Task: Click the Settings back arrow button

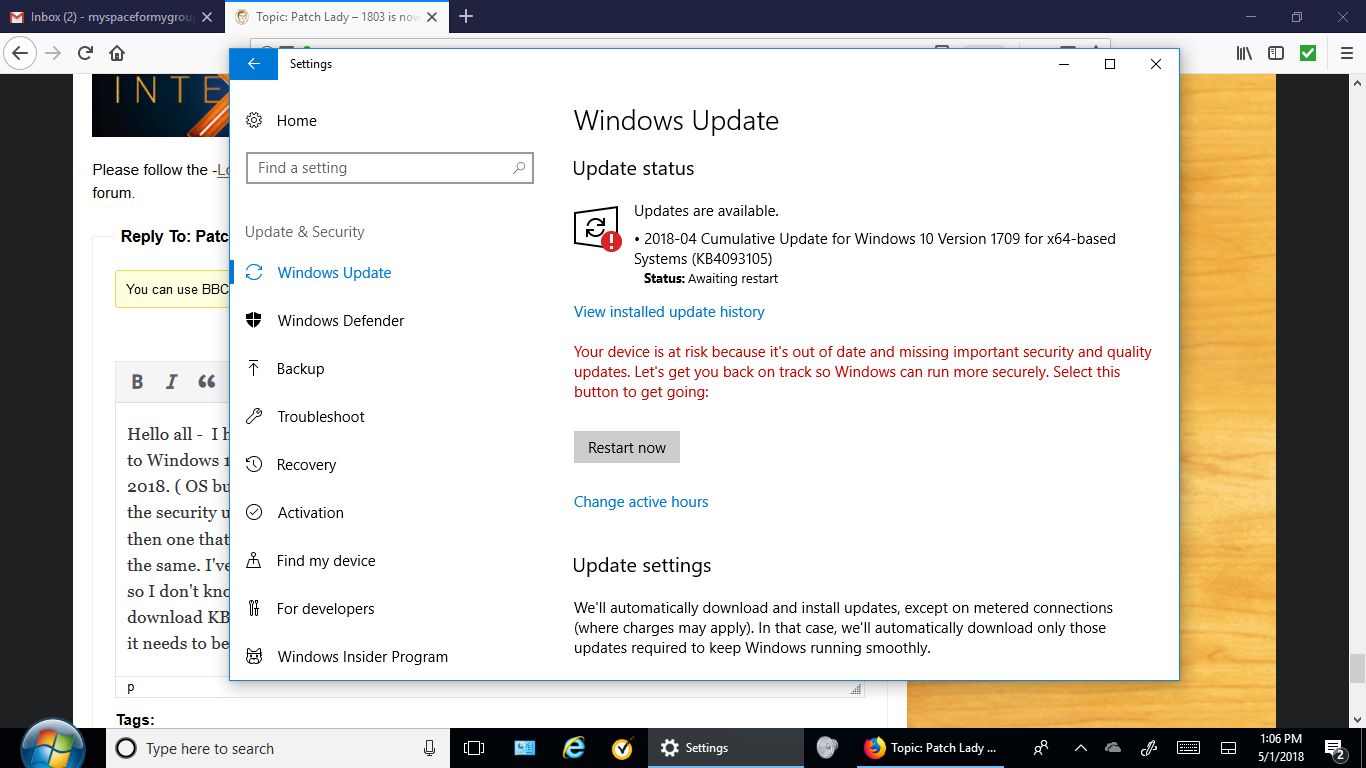Action: tap(254, 64)
